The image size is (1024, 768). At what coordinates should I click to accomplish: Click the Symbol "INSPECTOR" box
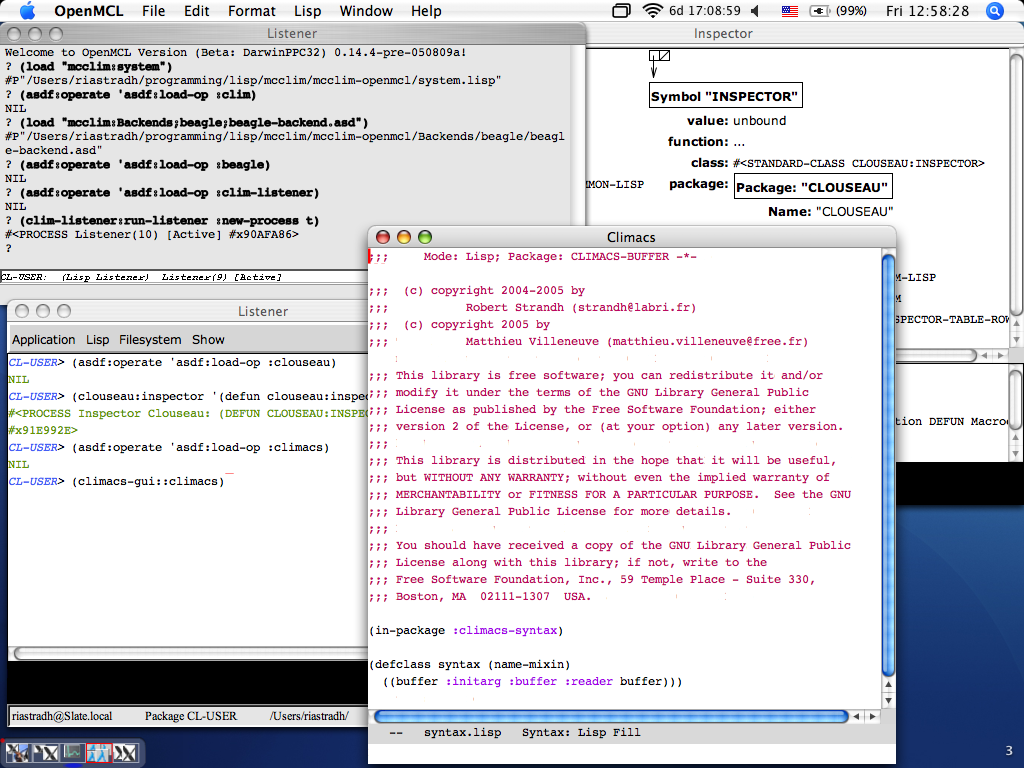click(x=725, y=97)
